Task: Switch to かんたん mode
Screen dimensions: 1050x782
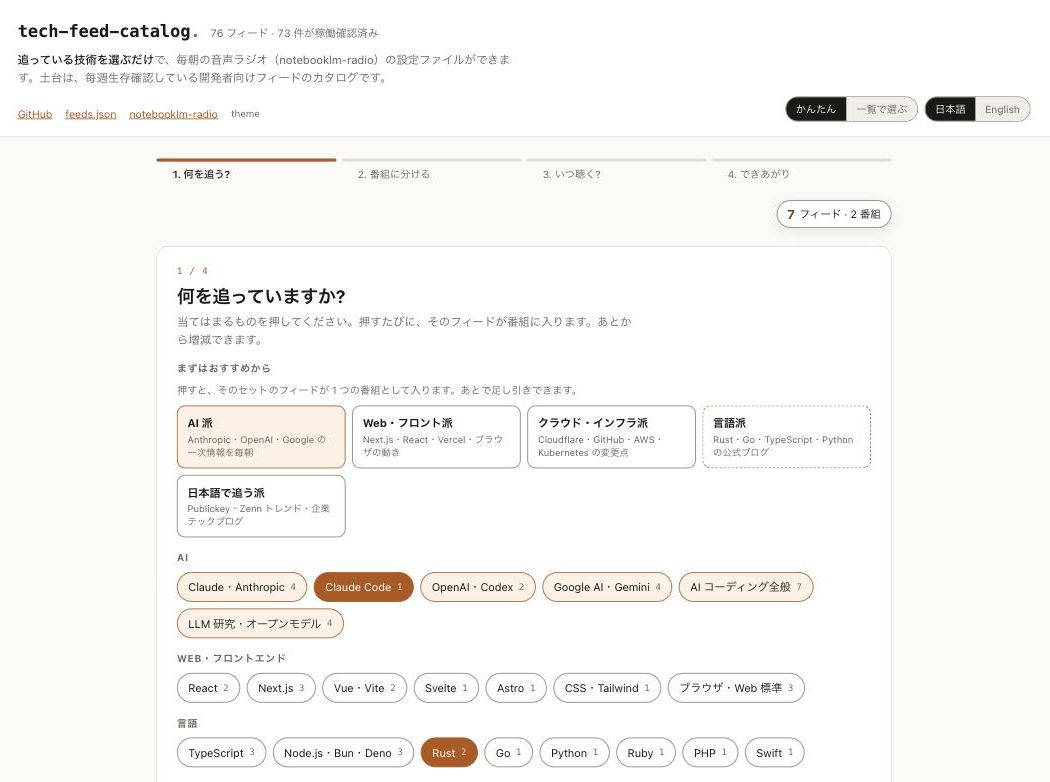Action: tap(816, 109)
